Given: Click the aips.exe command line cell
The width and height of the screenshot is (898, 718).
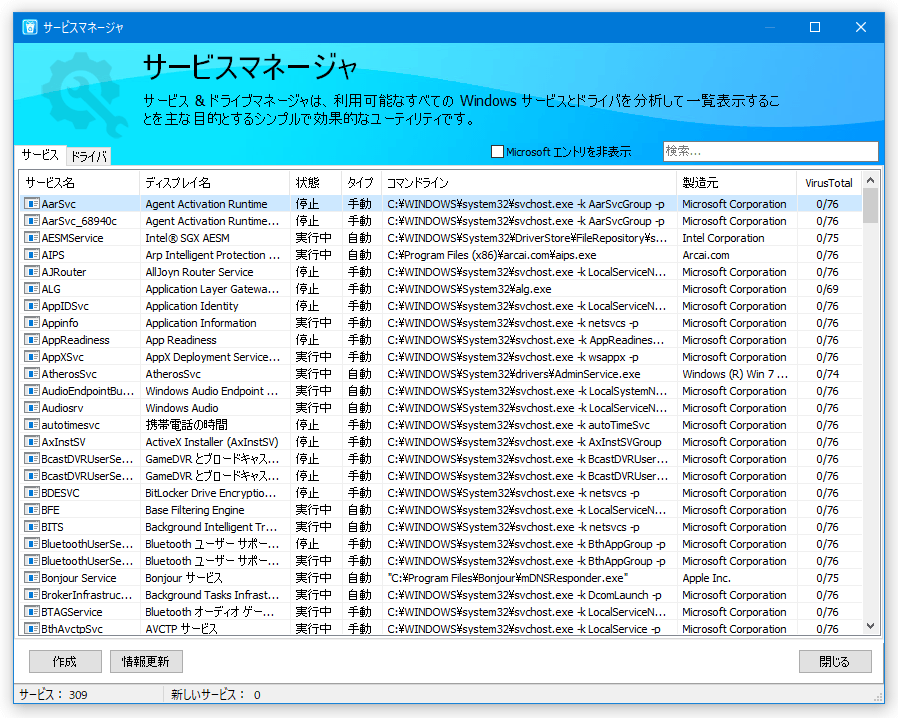Looking at the screenshot, I should click(491, 255).
